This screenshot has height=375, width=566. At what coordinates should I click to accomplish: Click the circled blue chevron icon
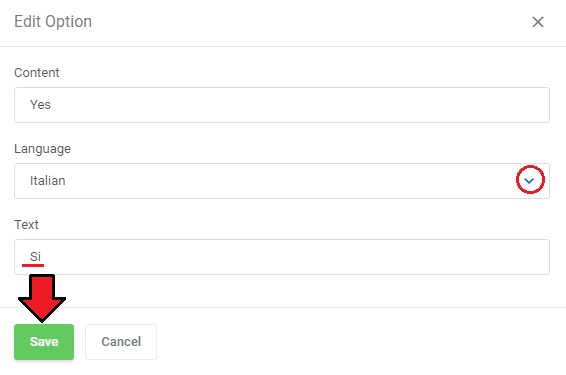(x=529, y=181)
